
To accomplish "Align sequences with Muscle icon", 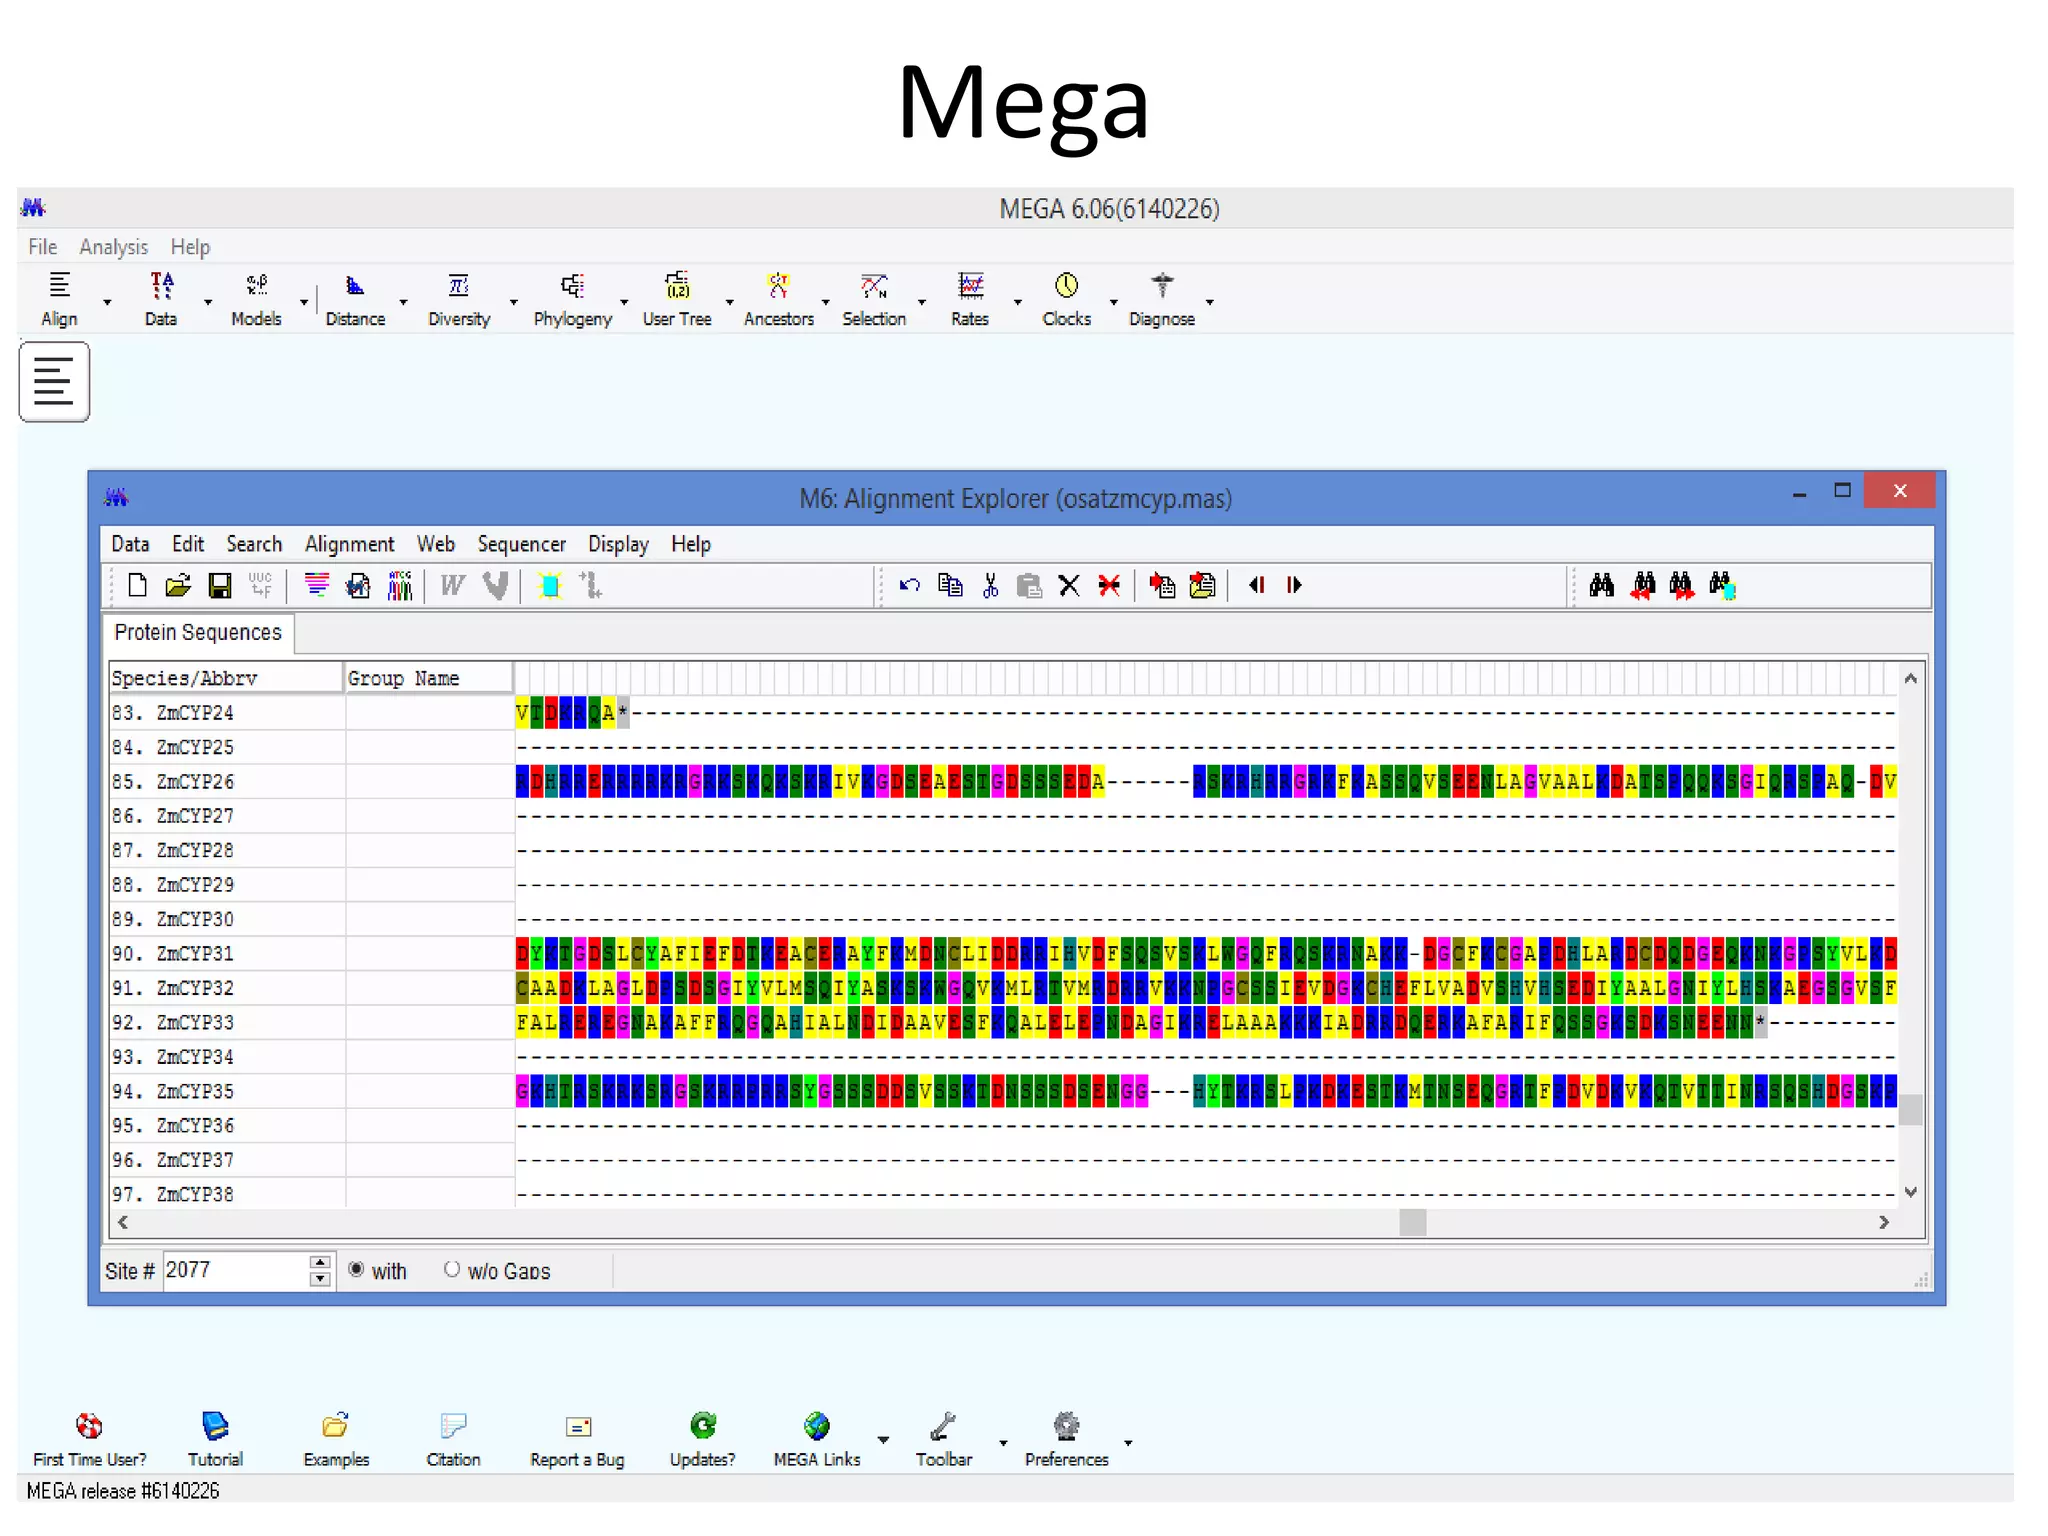I will (496, 585).
